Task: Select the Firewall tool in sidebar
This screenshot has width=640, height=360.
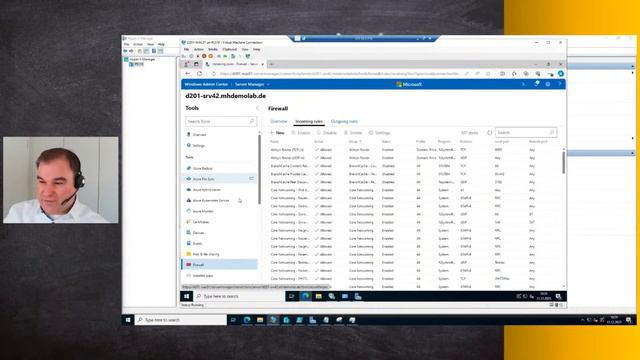Action: tap(220, 264)
